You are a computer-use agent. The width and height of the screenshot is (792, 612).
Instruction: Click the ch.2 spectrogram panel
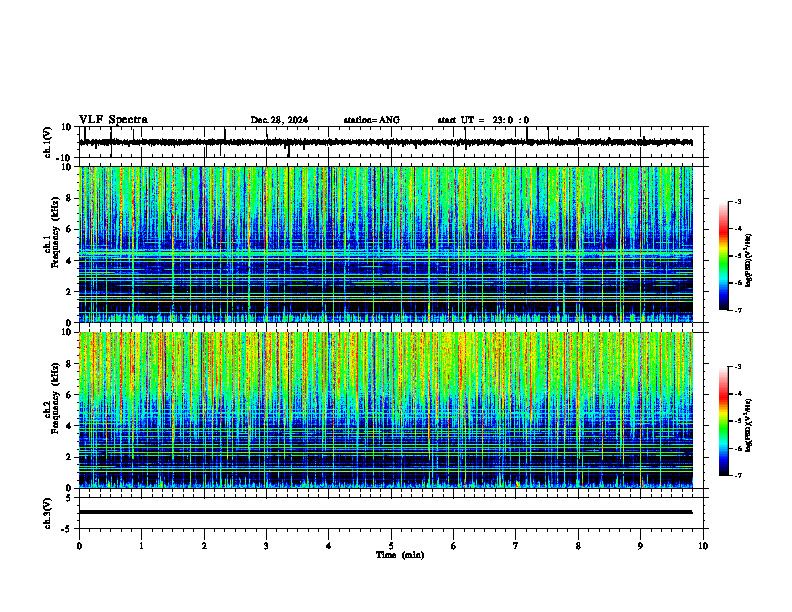[x=386, y=410]
